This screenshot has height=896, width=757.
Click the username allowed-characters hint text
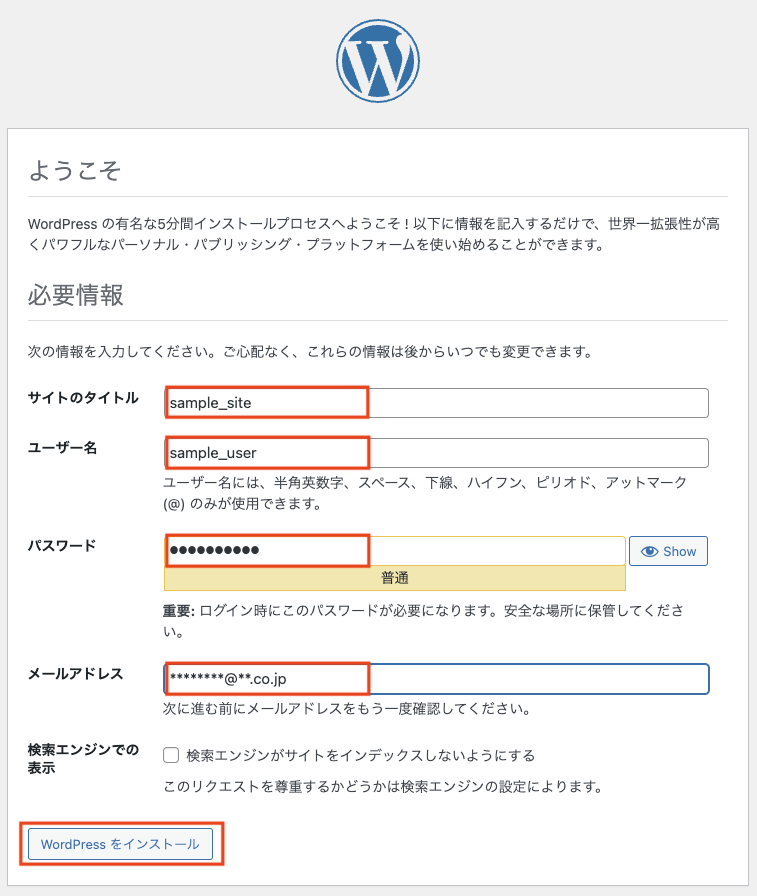(x=425, y=493)
